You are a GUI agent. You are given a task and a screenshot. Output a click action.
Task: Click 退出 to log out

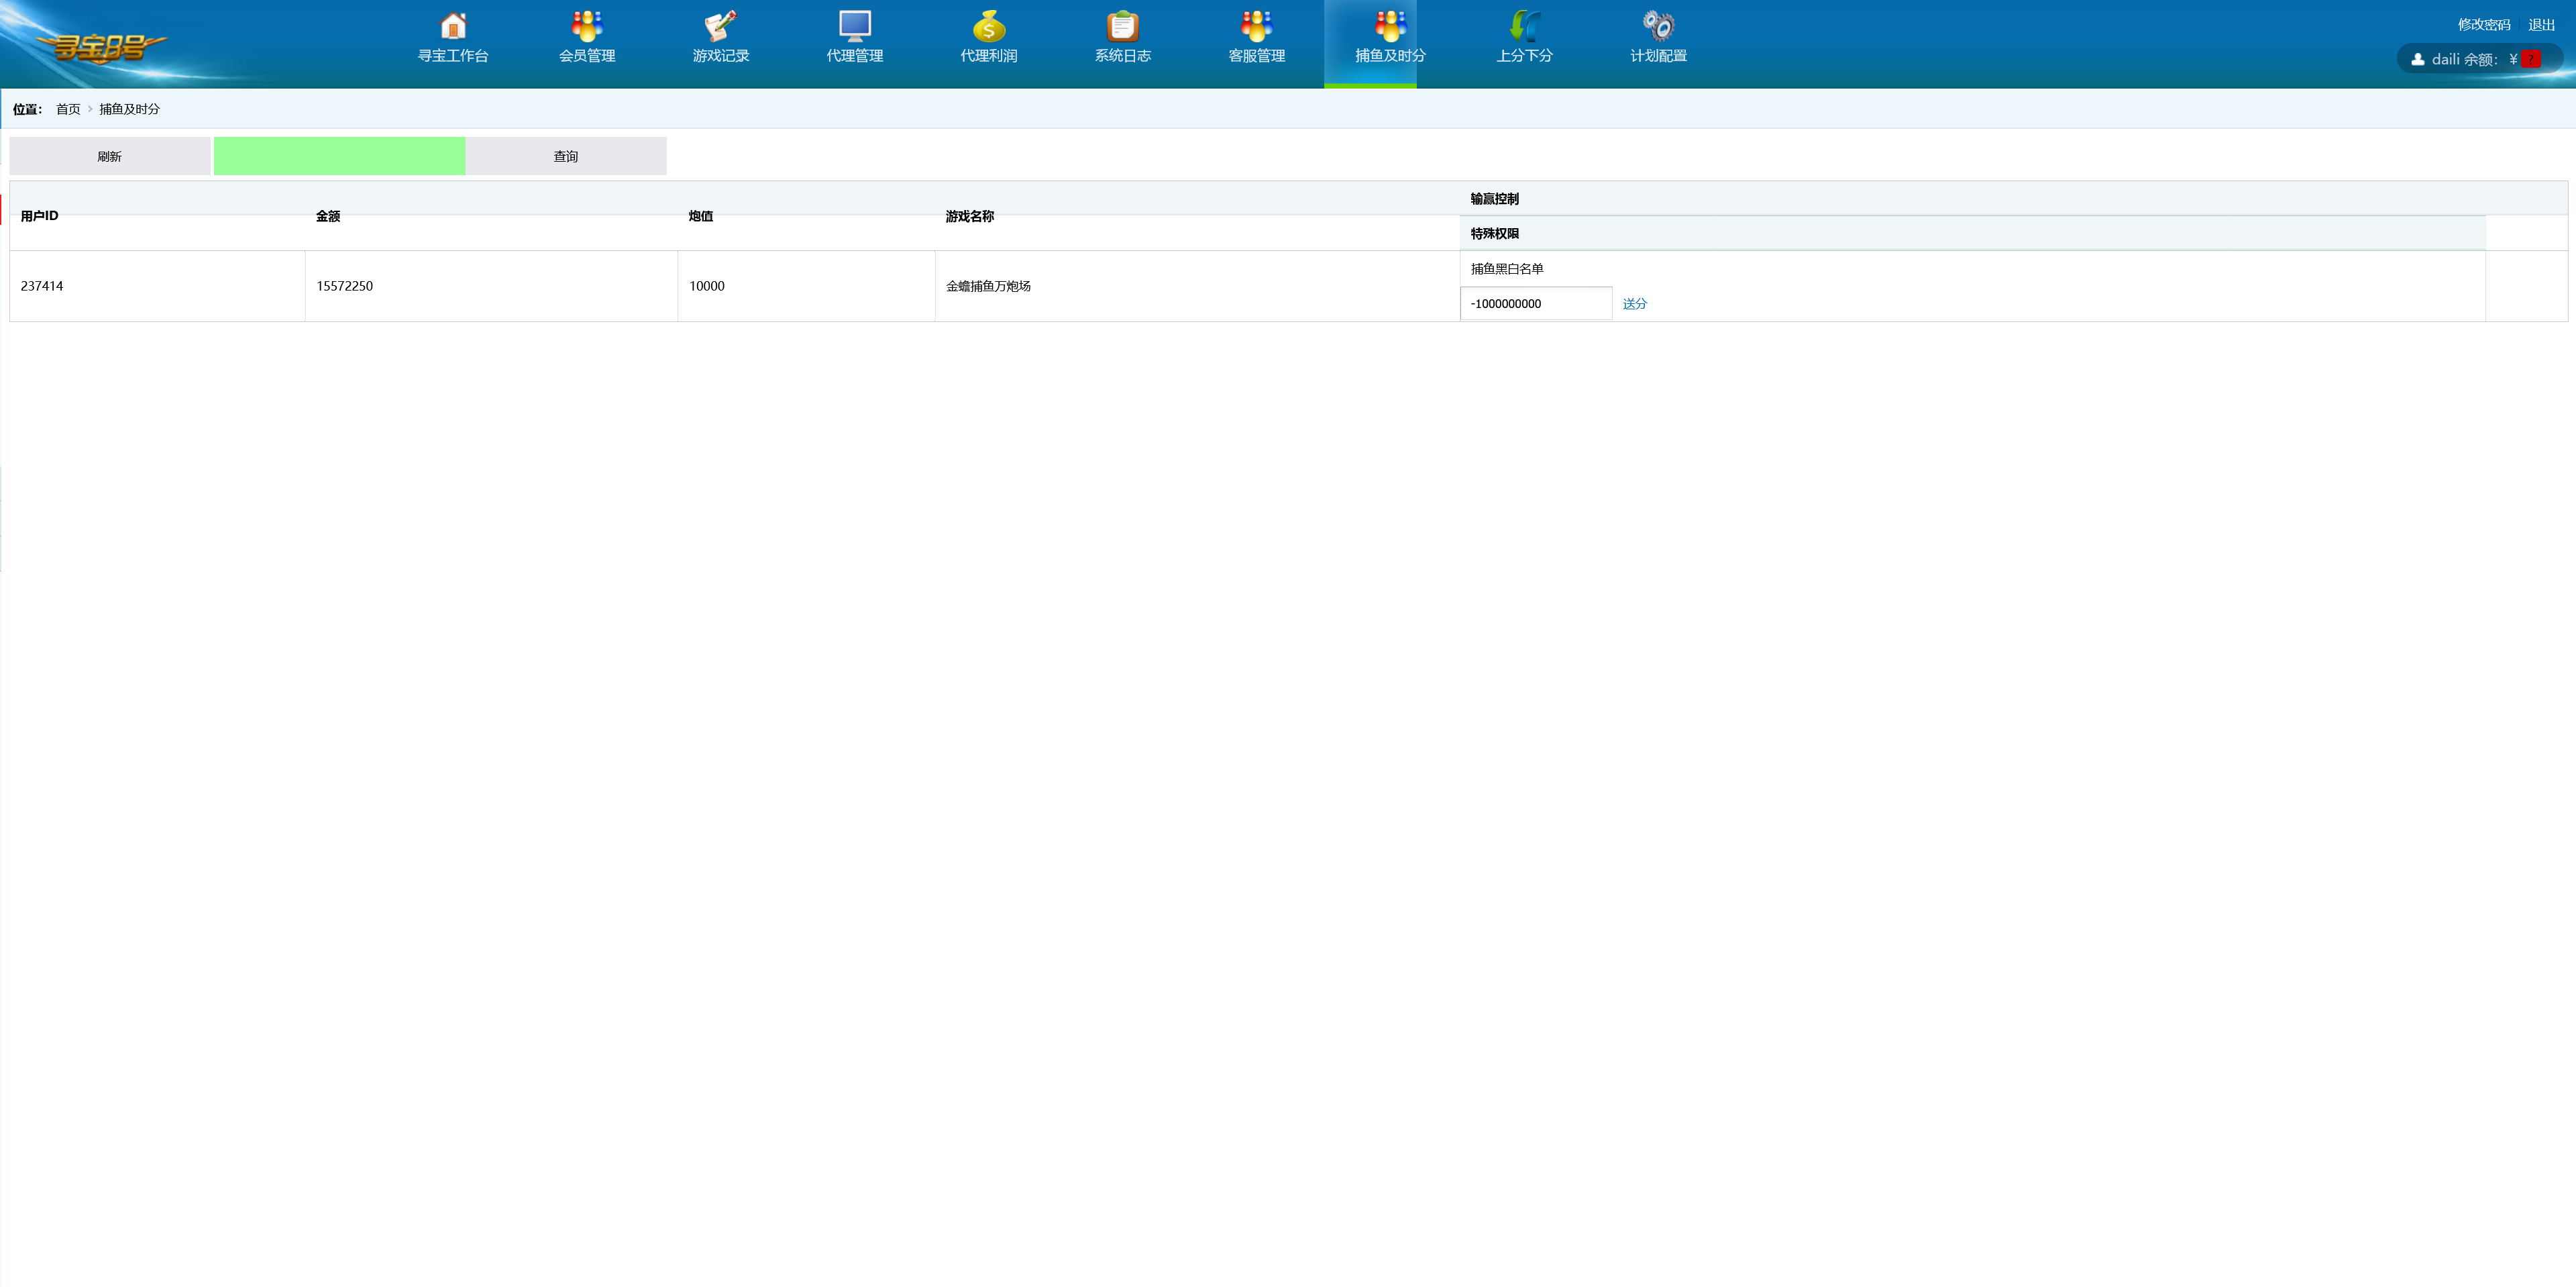(2541, 24)
